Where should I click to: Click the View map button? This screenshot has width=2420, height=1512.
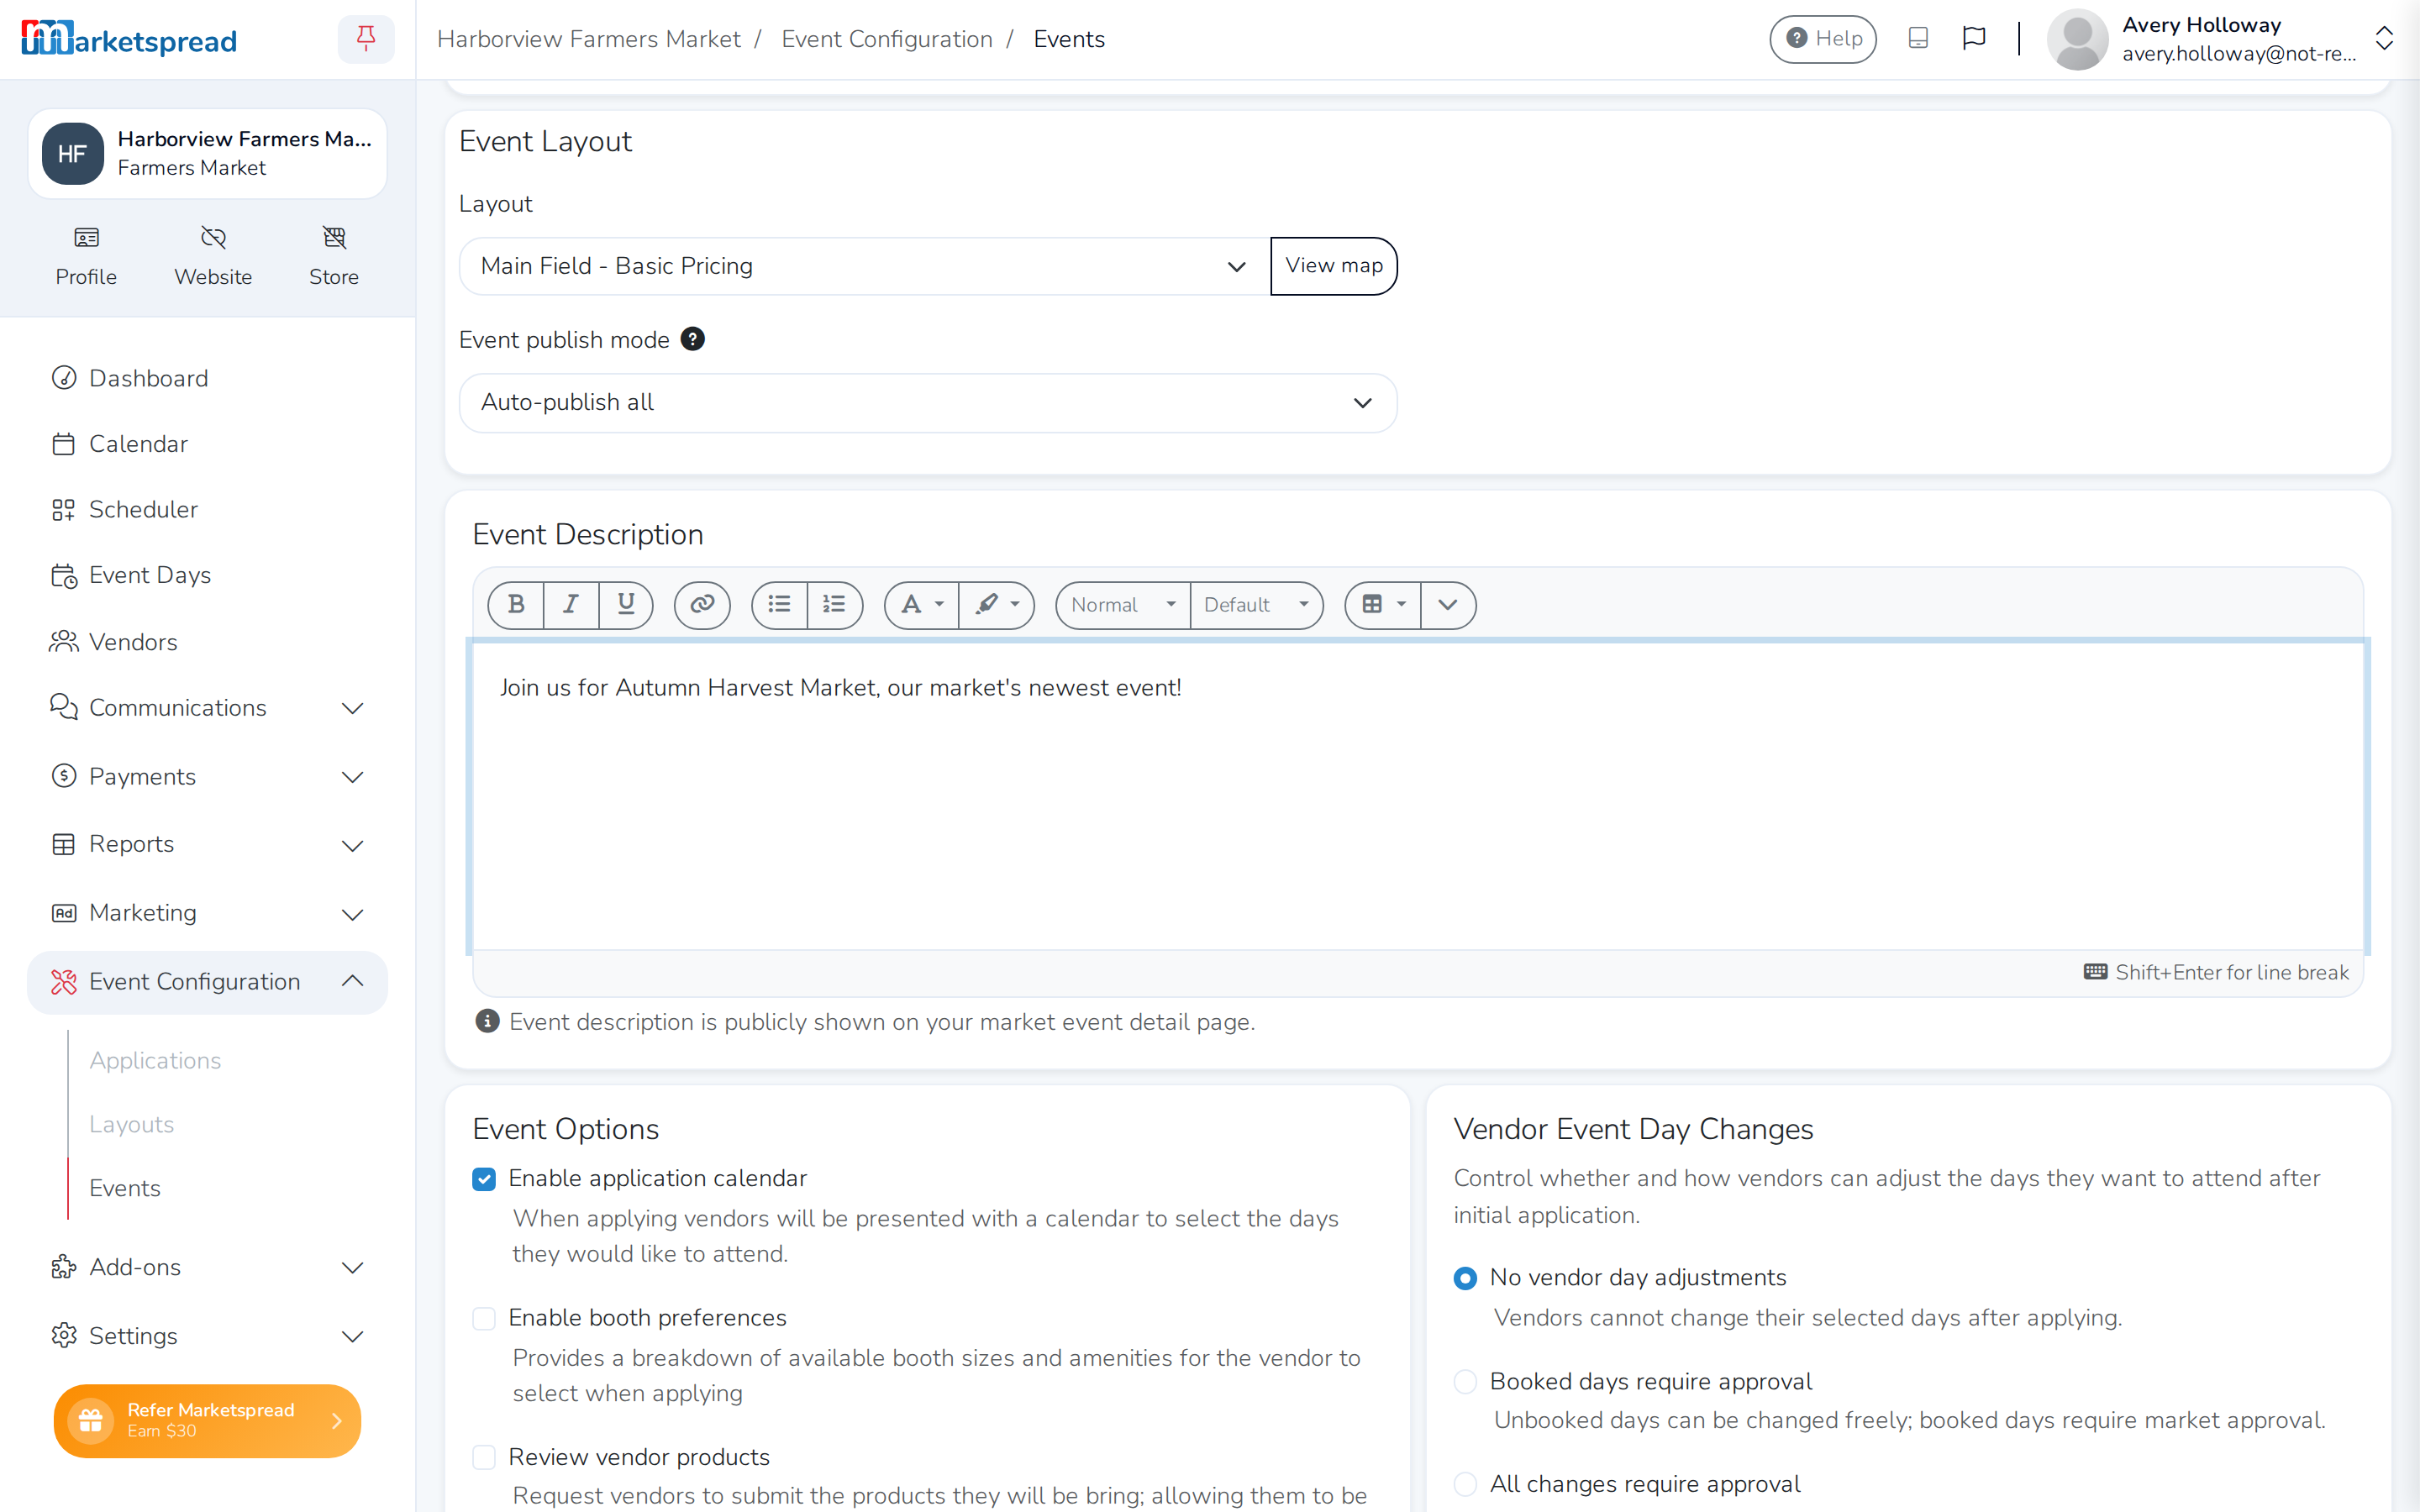1334,266
